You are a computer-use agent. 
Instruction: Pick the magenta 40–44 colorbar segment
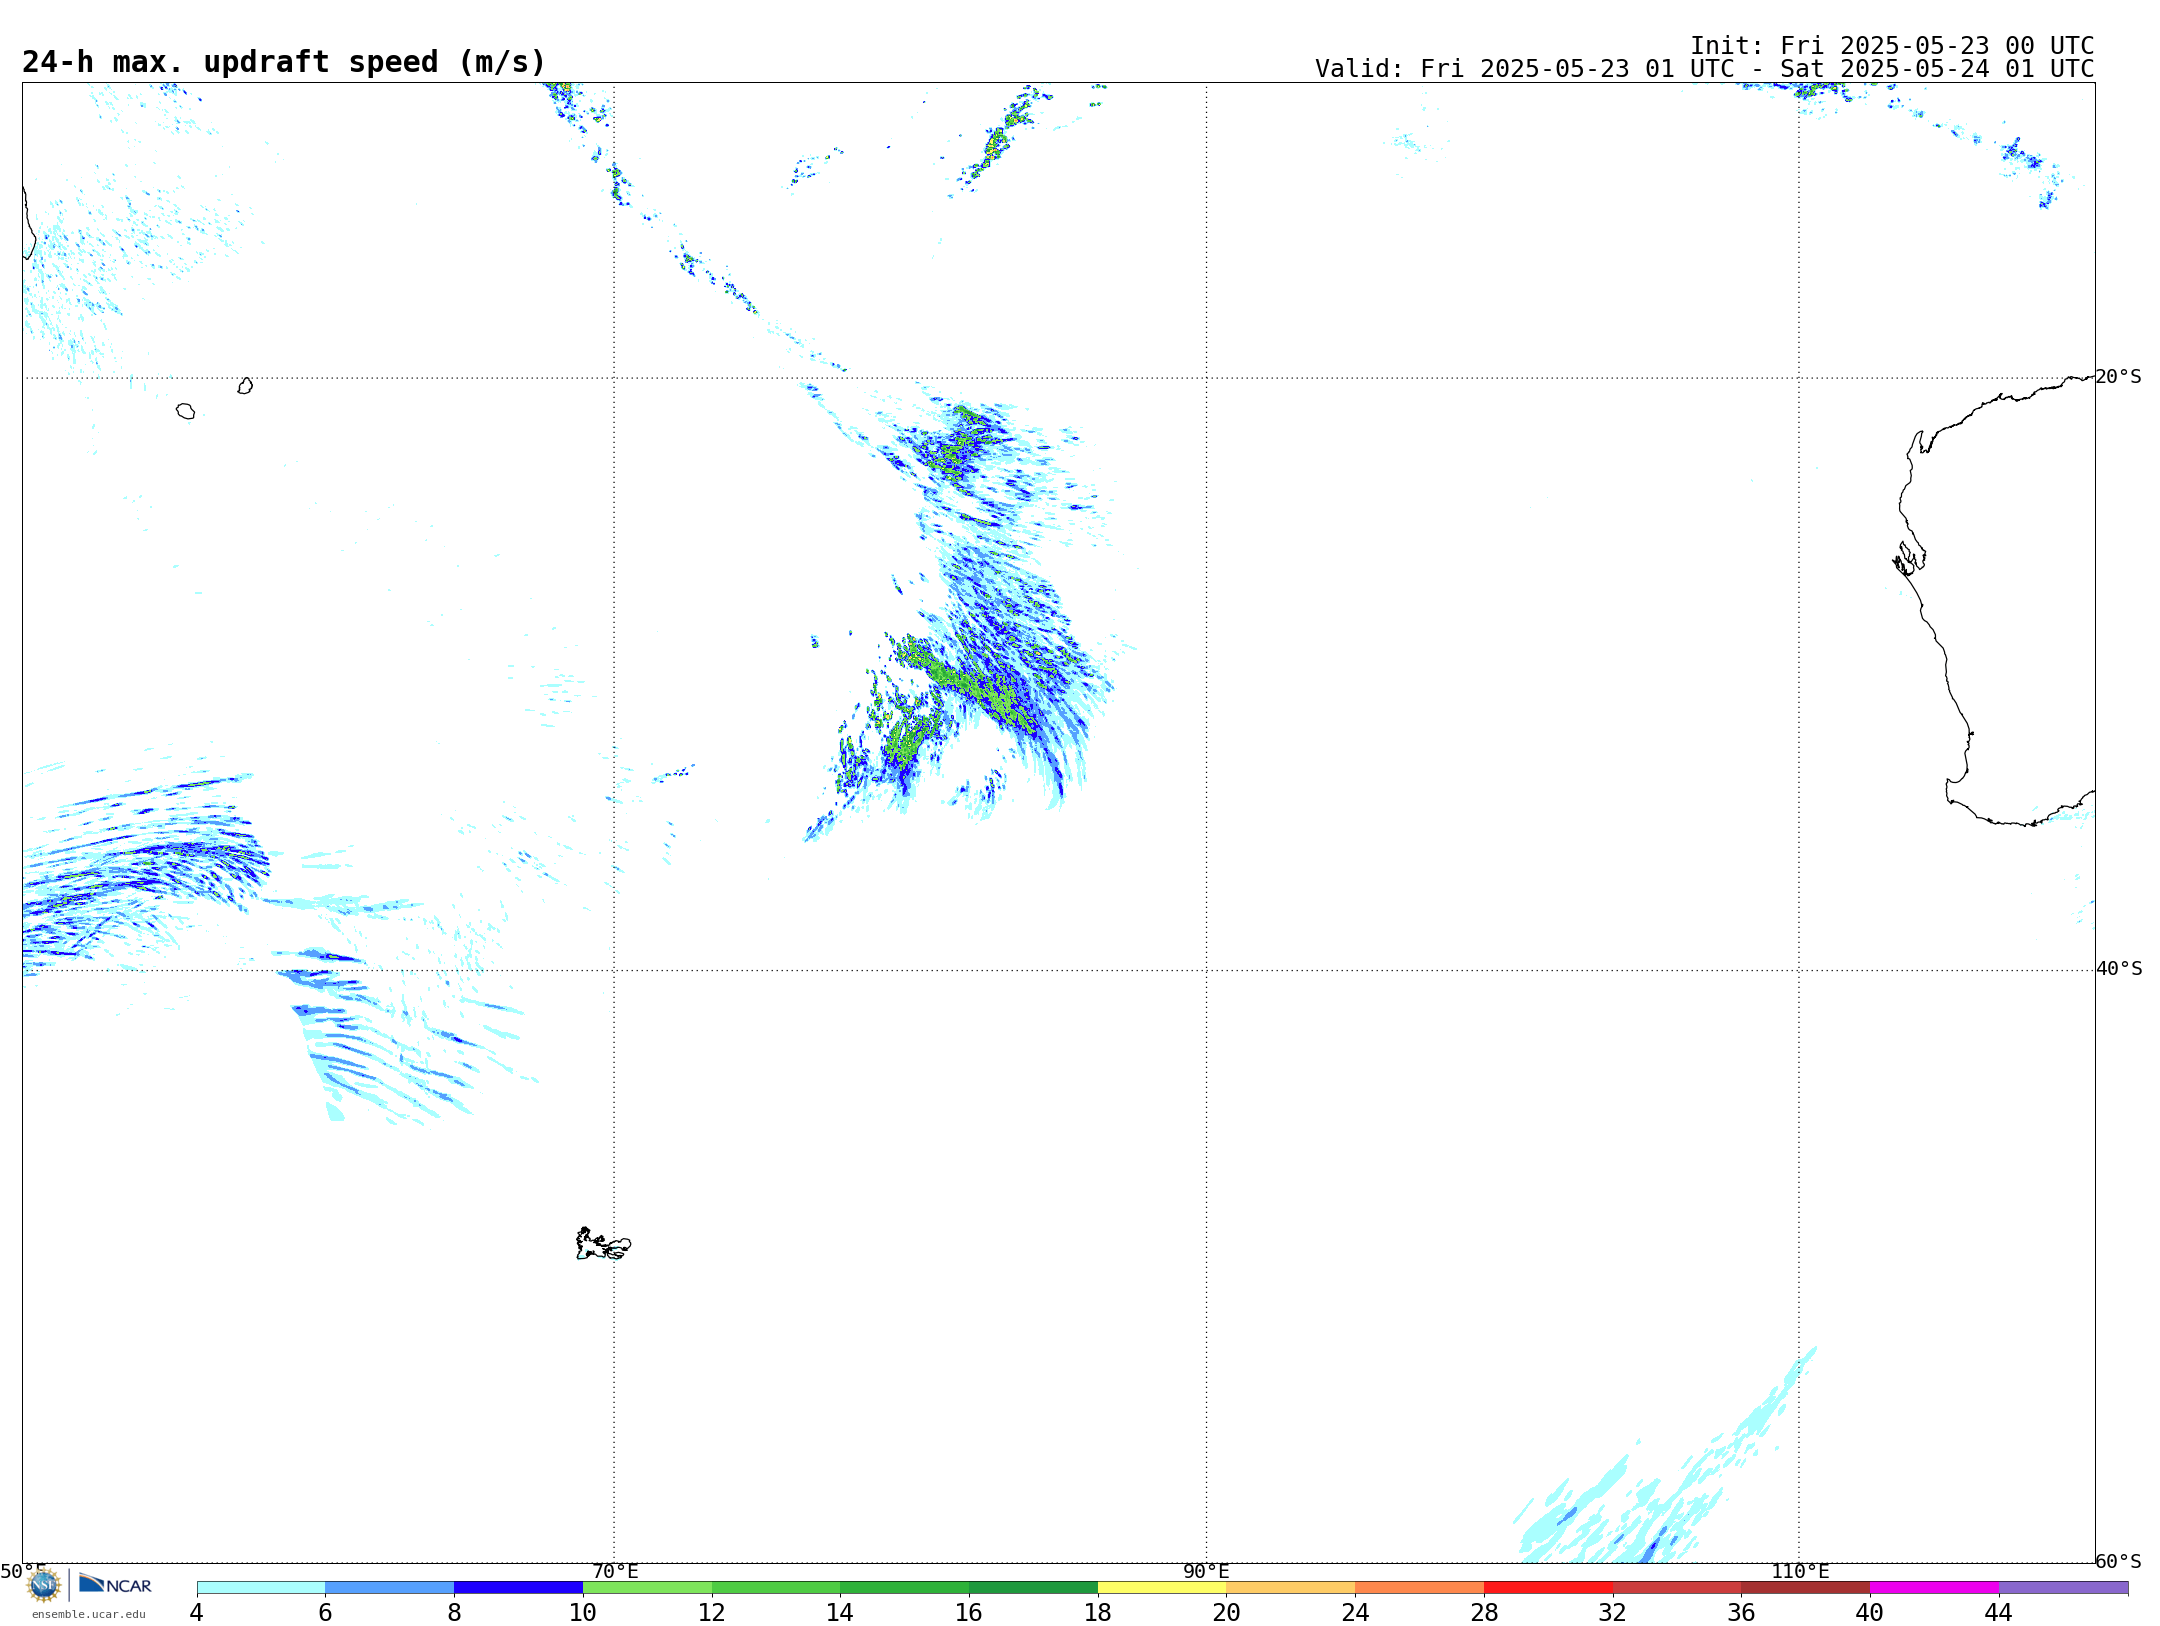pyautogui.click(x=1934, y=1587)
